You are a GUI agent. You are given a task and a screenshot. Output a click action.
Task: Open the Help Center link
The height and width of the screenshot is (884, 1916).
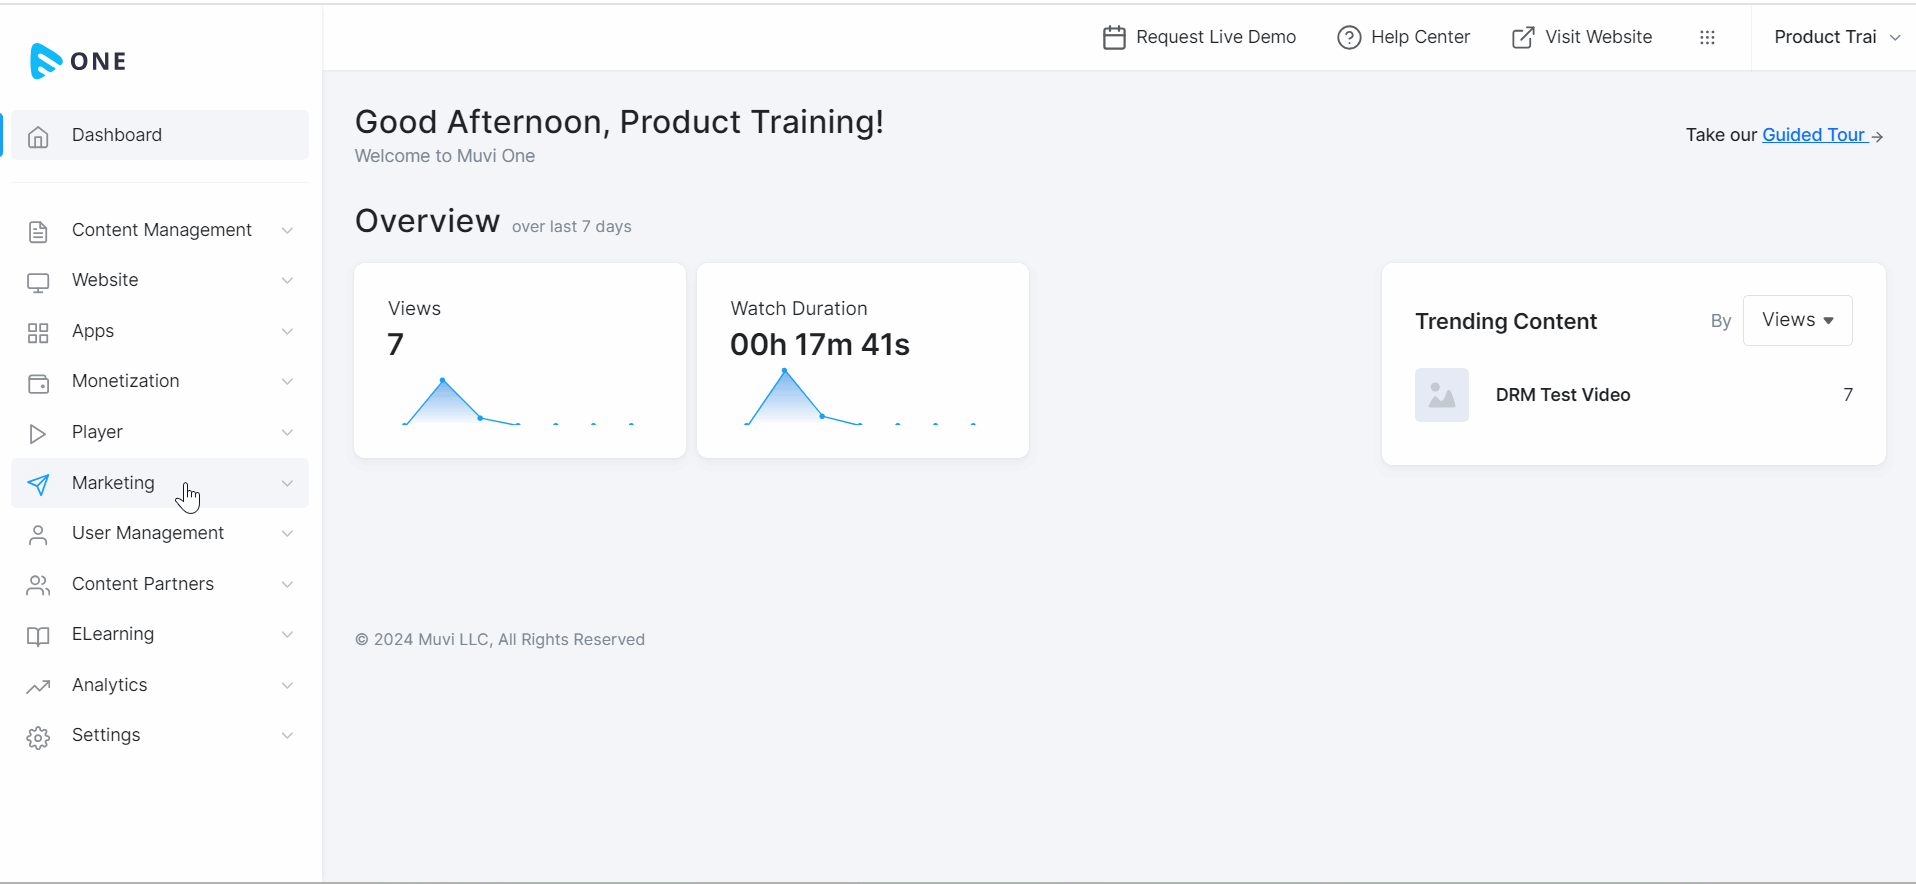tap(1404, 38)
